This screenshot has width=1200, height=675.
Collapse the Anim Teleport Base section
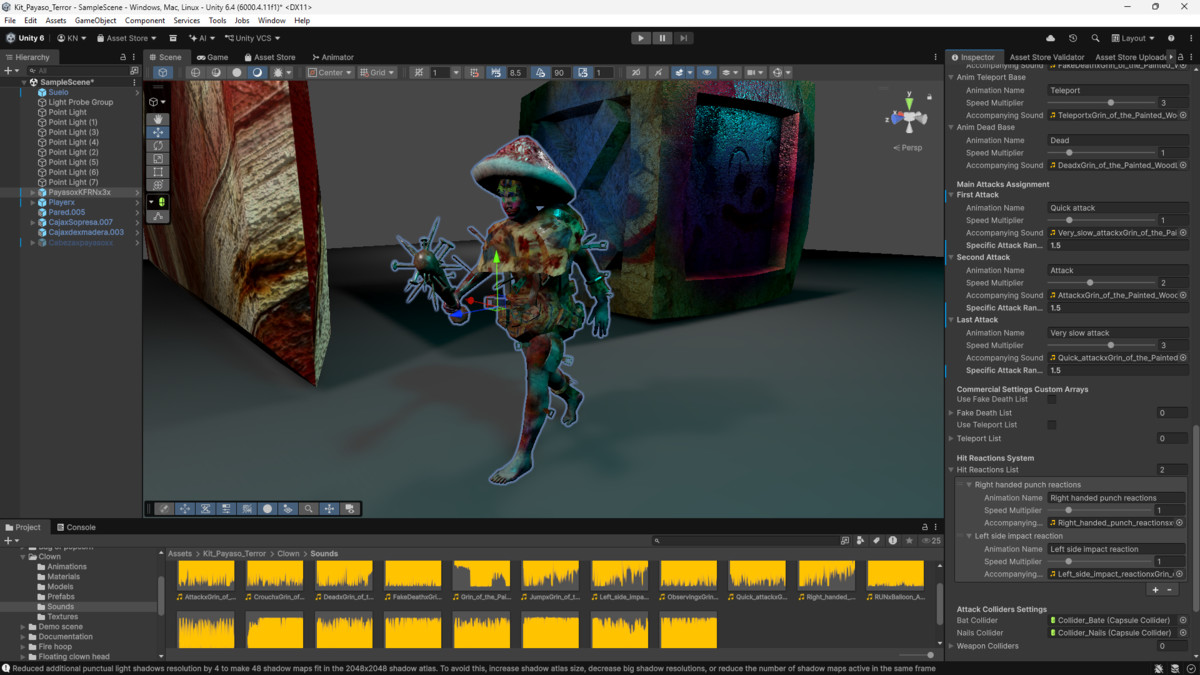pyautogui.click(x=951, y=77)
